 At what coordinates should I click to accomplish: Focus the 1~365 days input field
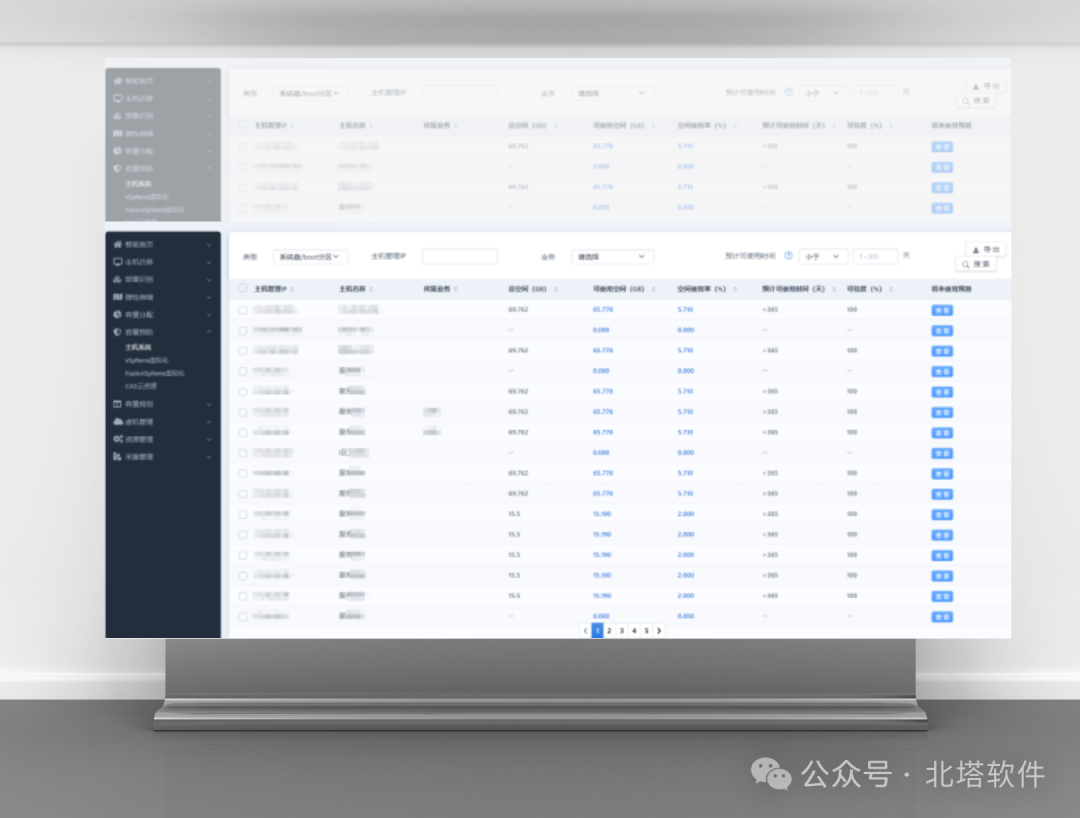pos(875,257)
